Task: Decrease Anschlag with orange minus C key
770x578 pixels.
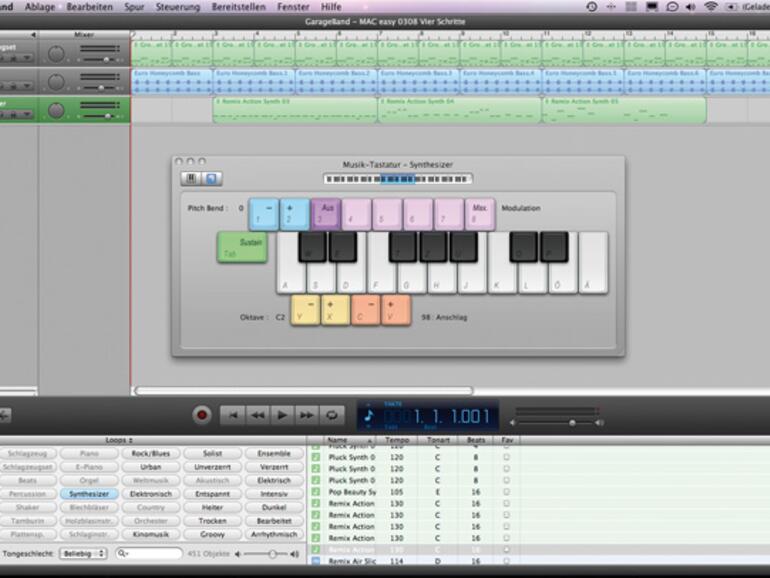Action: (366, 310)
